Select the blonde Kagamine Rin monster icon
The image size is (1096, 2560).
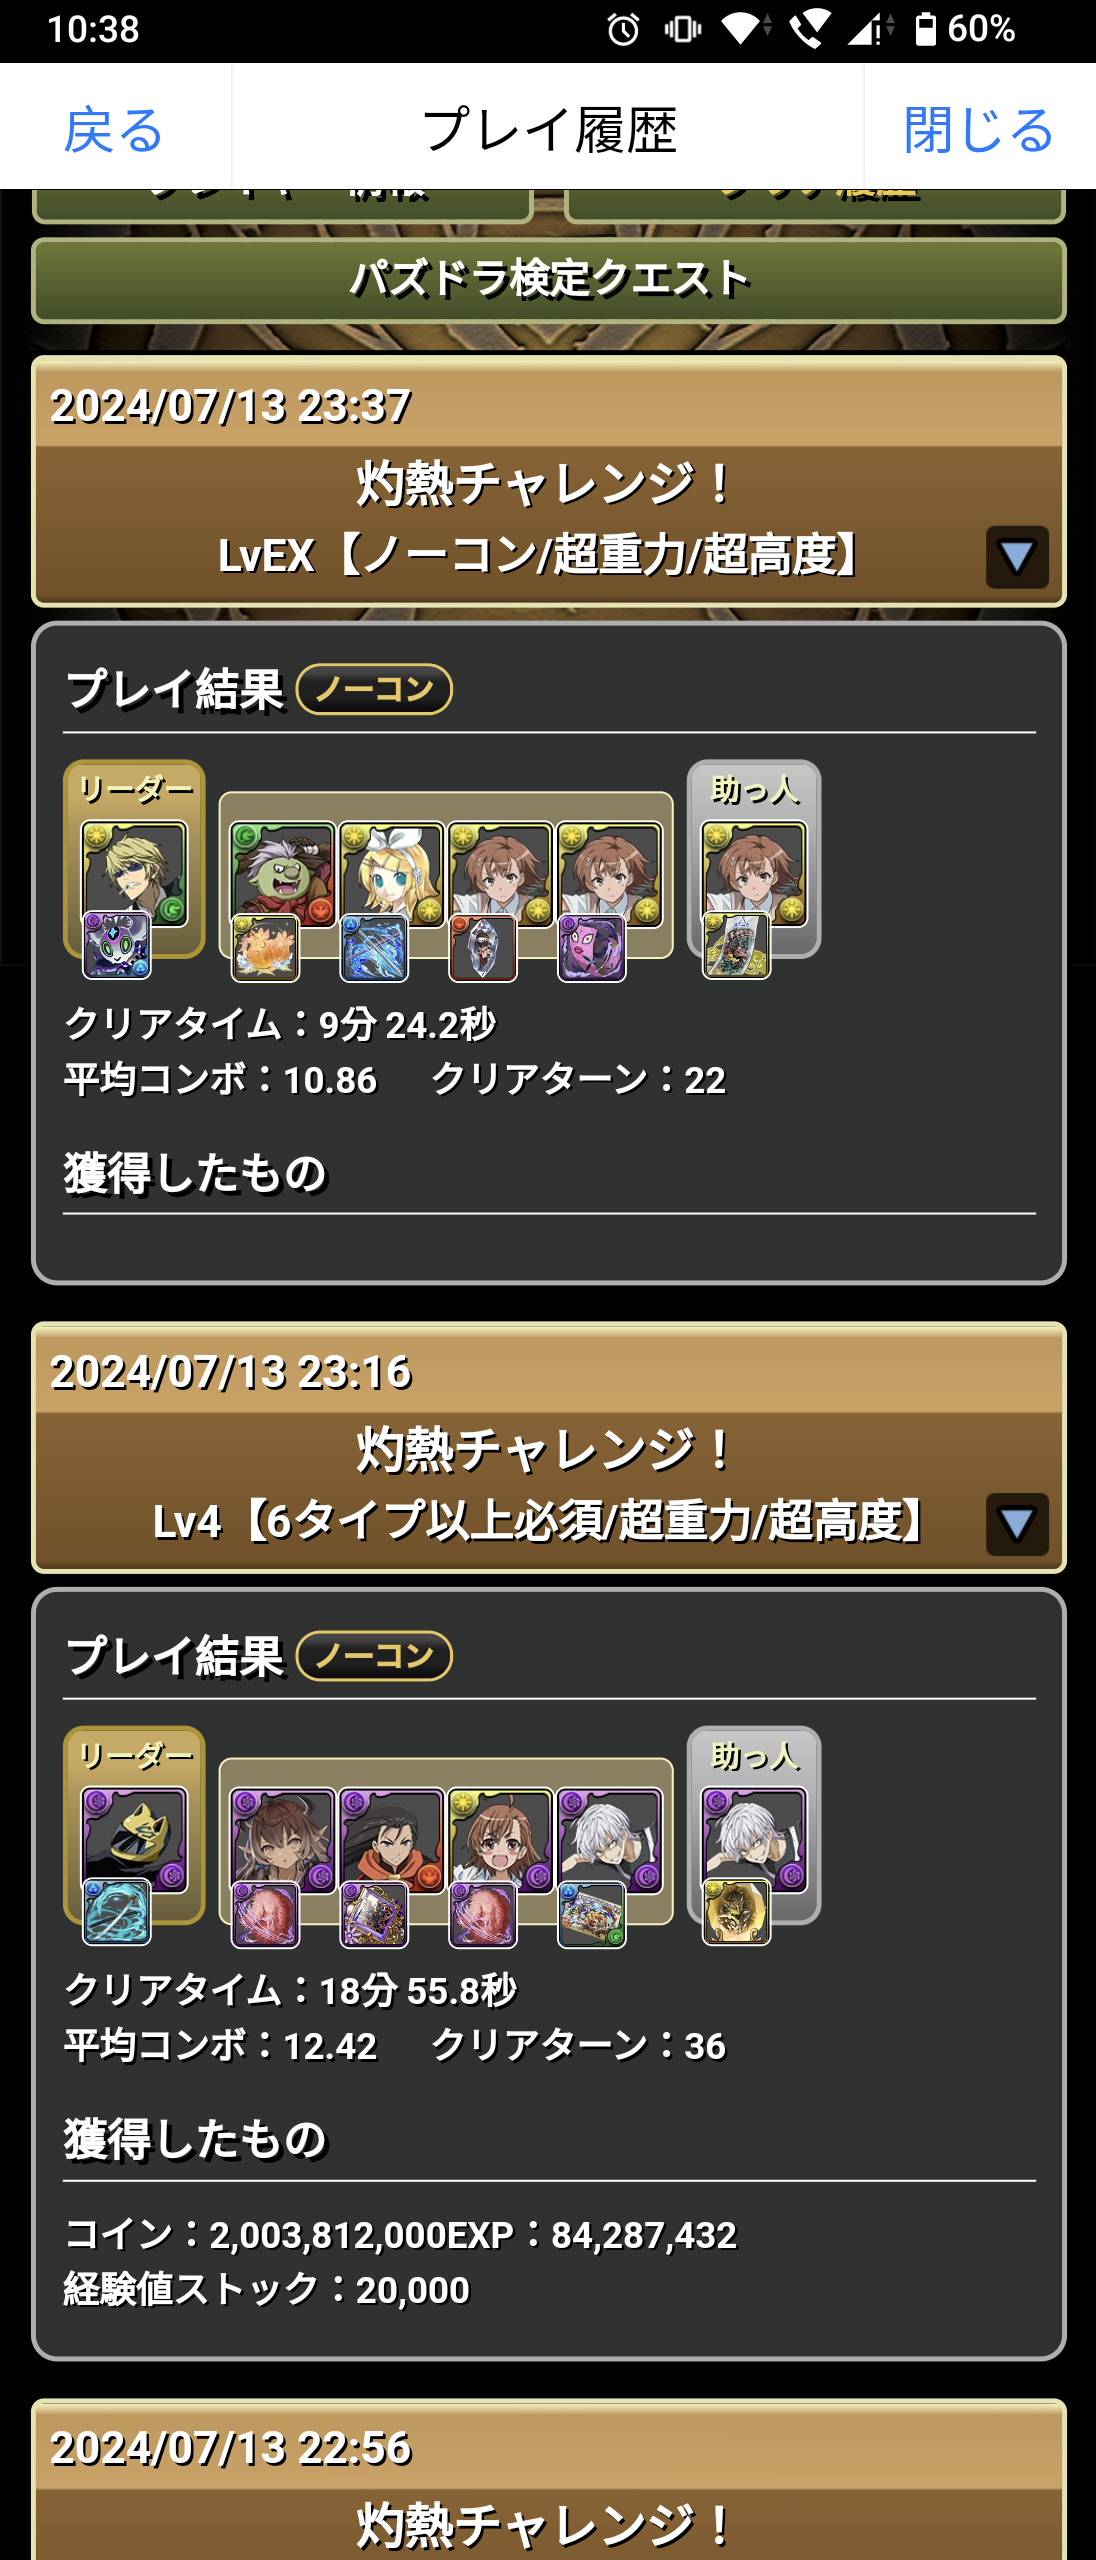[392, 875]
